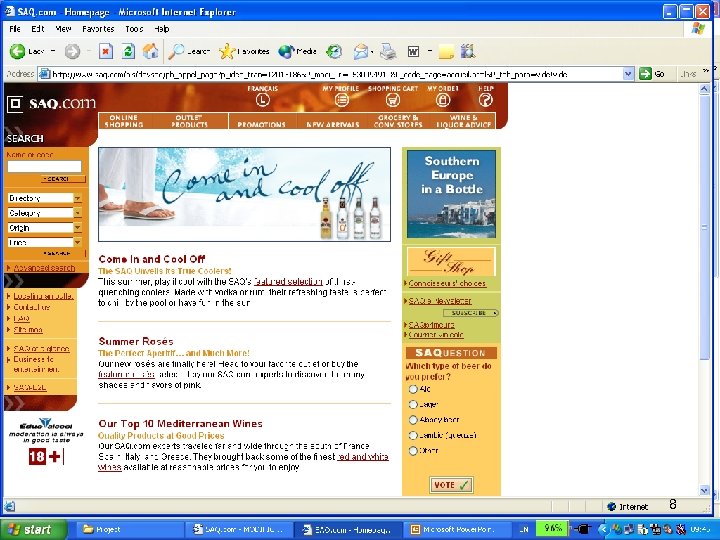Follow the featured selection coolers link
The image size is (720, 540).
click(x=288, y=281)
